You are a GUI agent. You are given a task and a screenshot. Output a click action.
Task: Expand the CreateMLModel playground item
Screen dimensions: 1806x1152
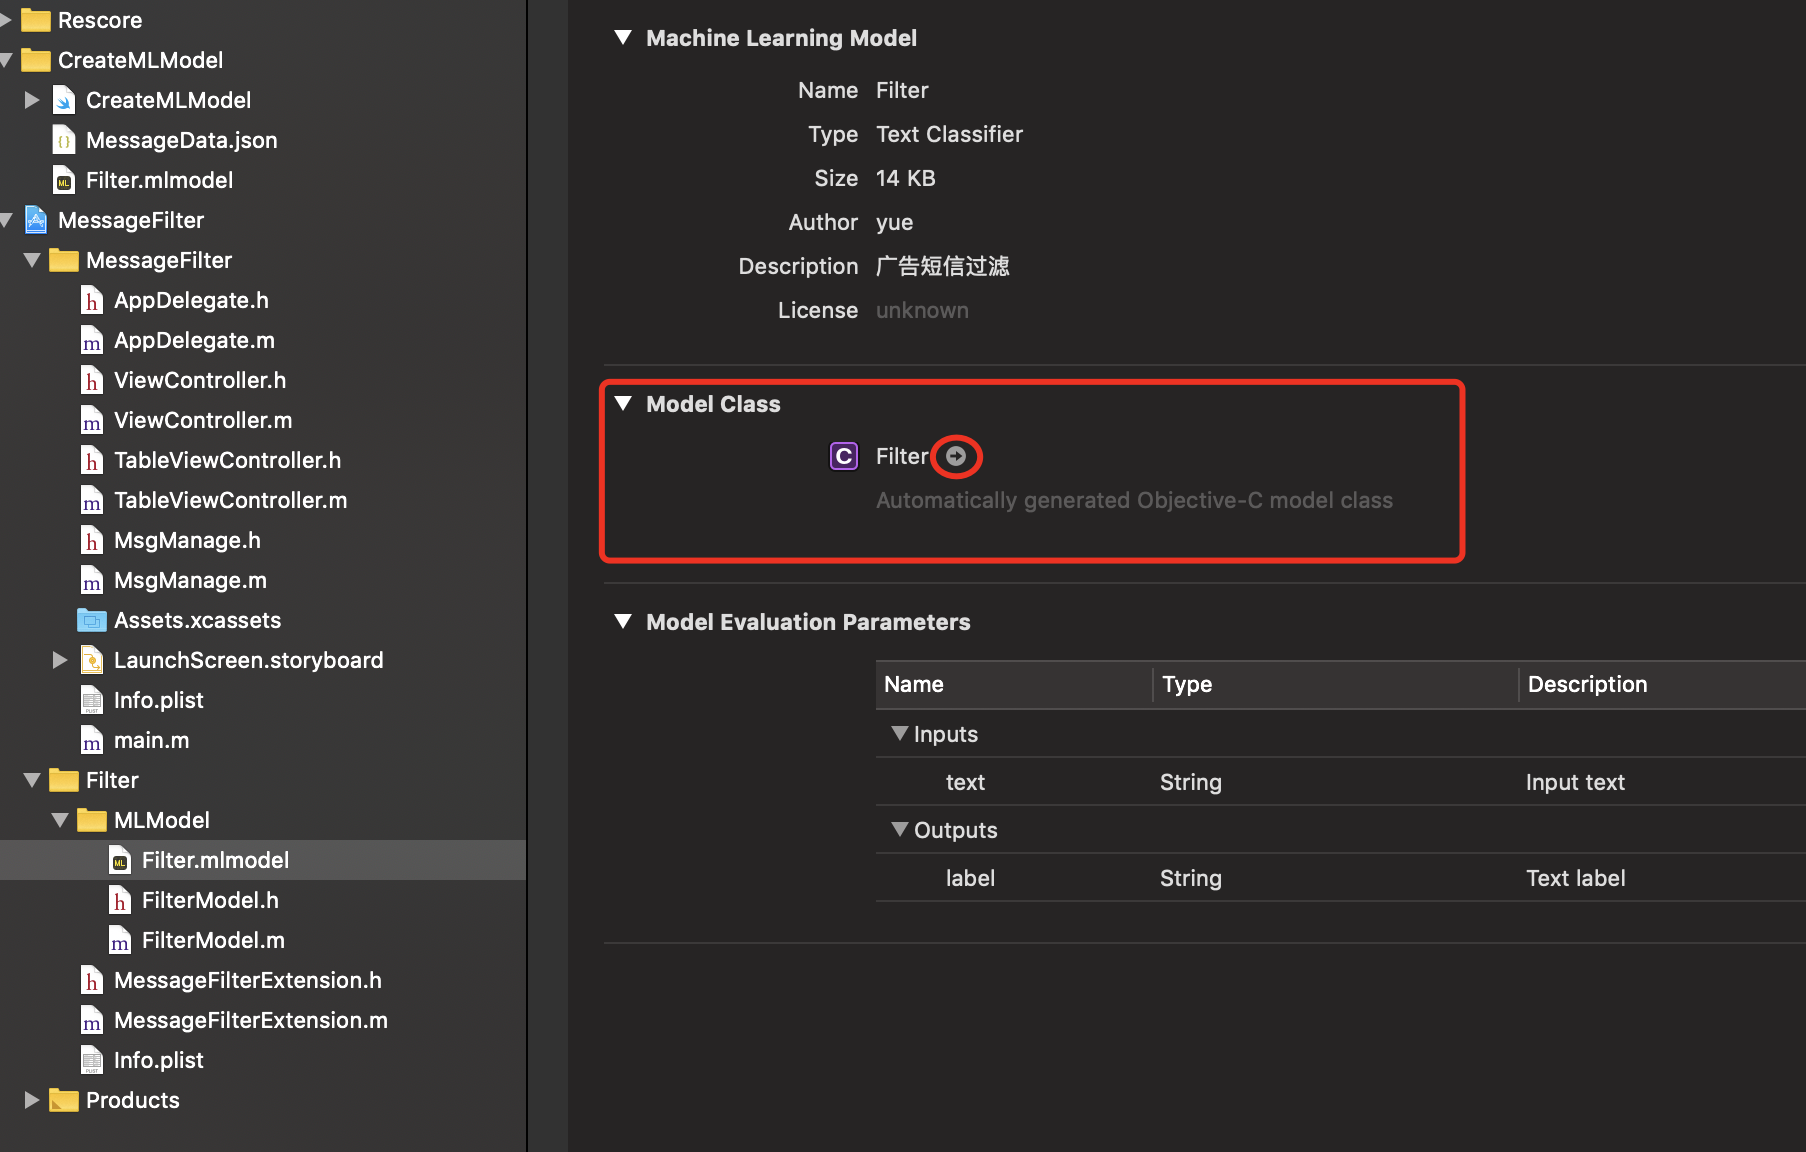[x=32, y=100]
